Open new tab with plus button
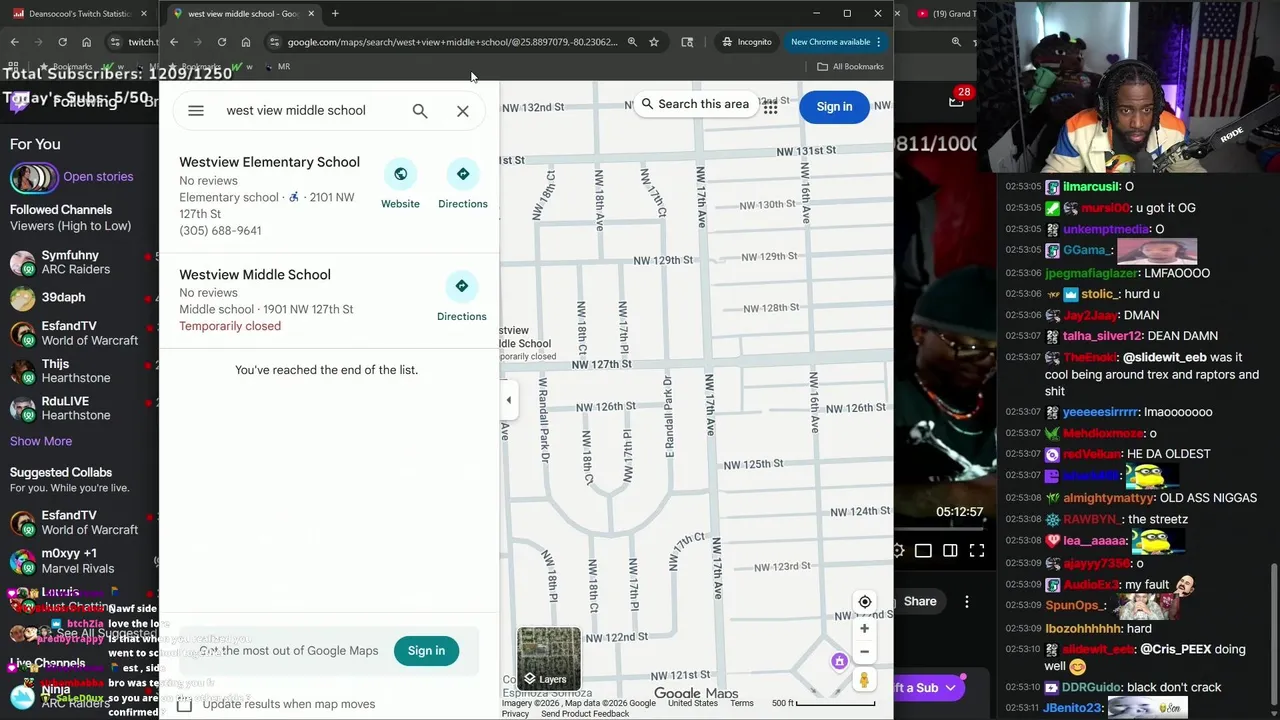This screenshot has height=720, width=1280. pos(335,14)
